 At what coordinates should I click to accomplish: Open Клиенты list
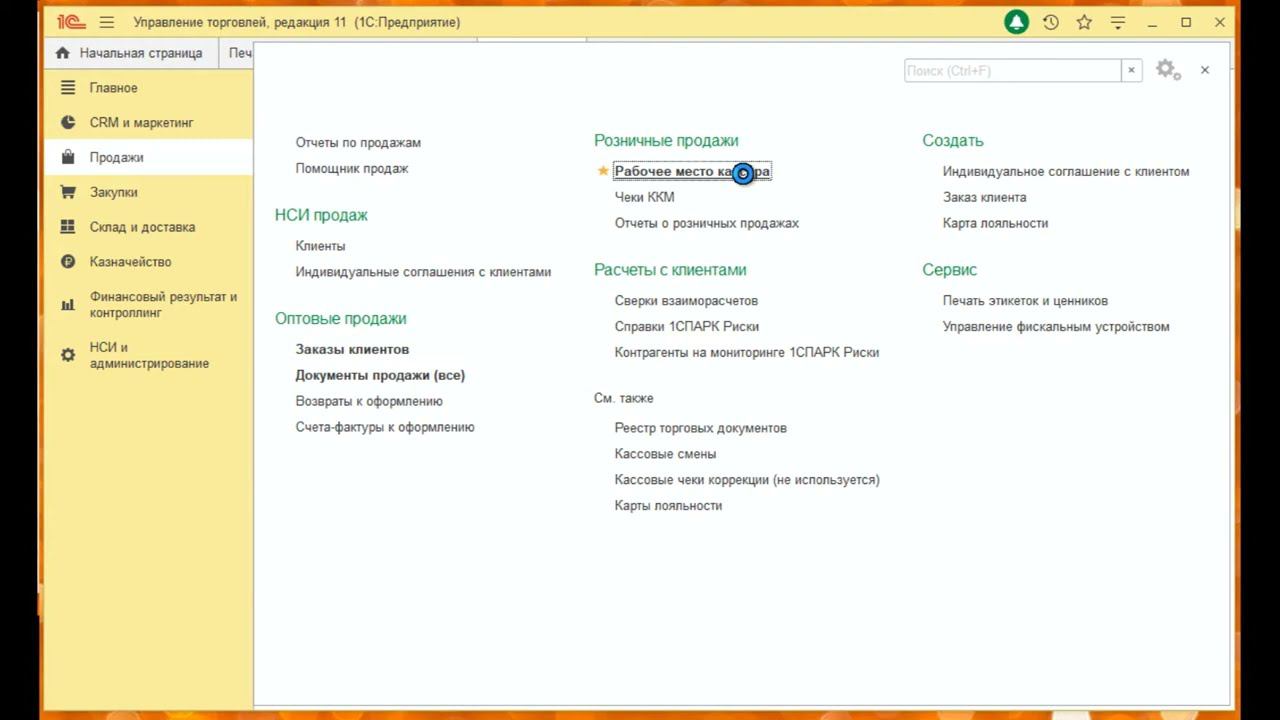(x=320, y=246)
